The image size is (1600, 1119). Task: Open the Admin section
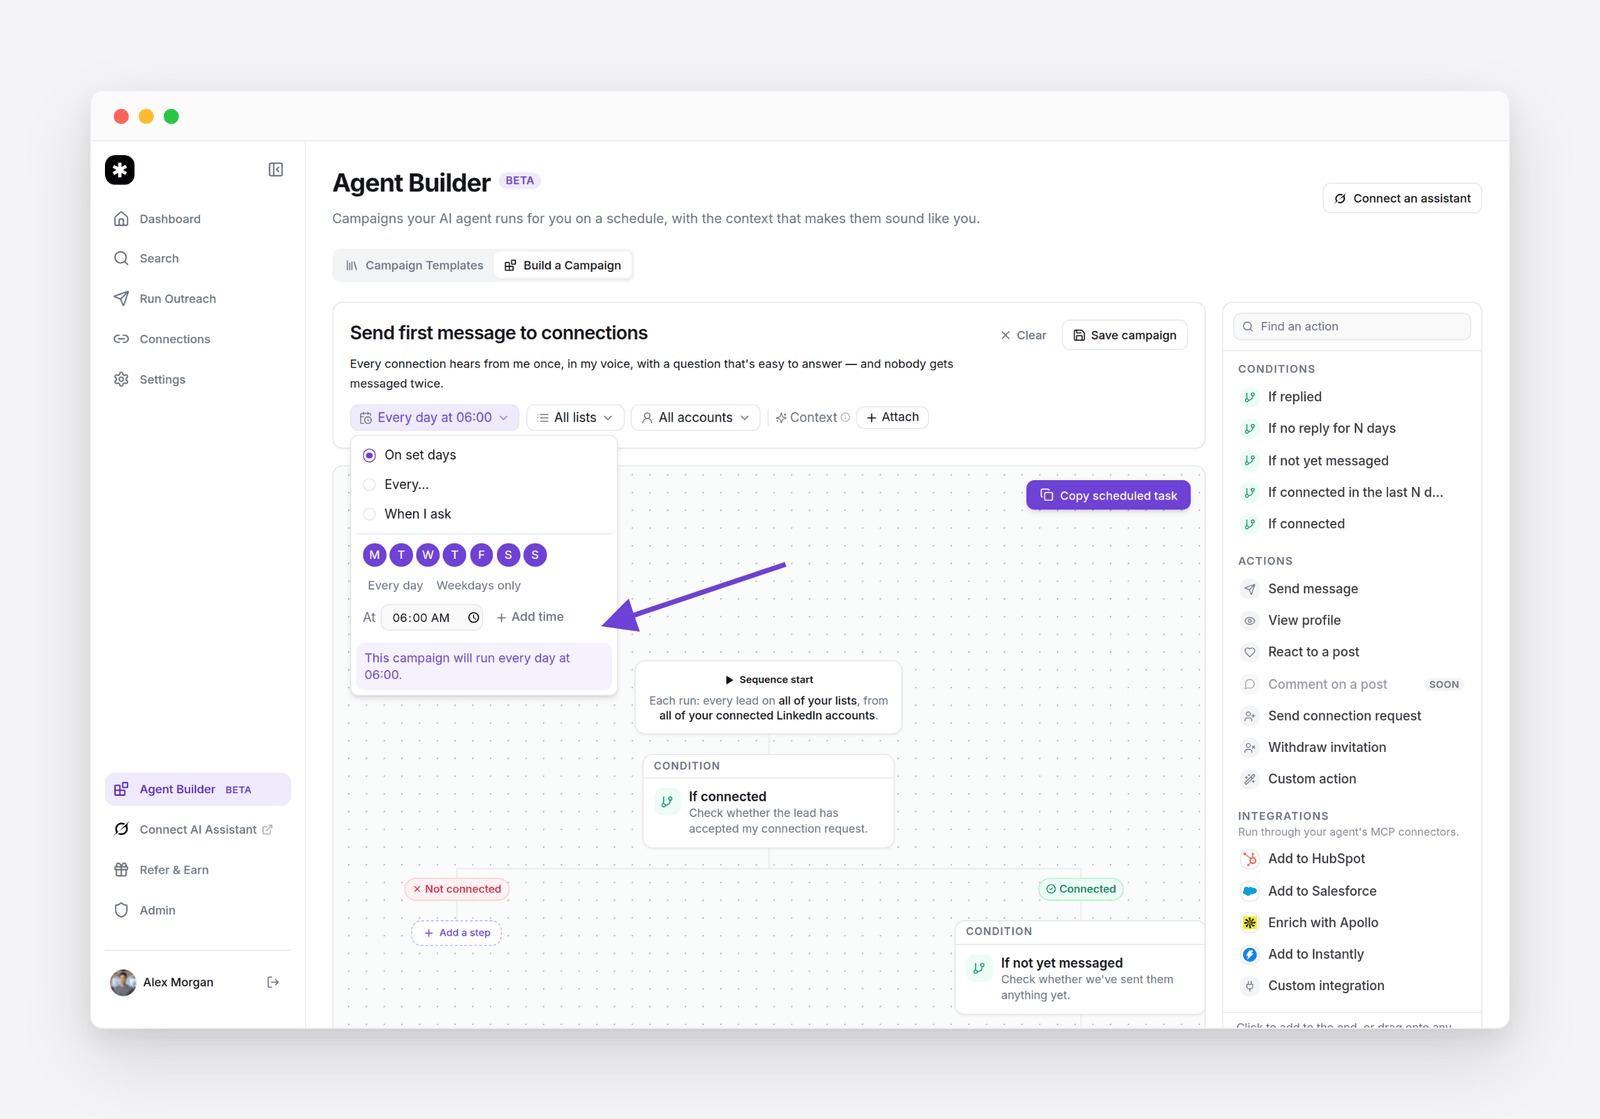pyautogui.click(x=198, y=910)
